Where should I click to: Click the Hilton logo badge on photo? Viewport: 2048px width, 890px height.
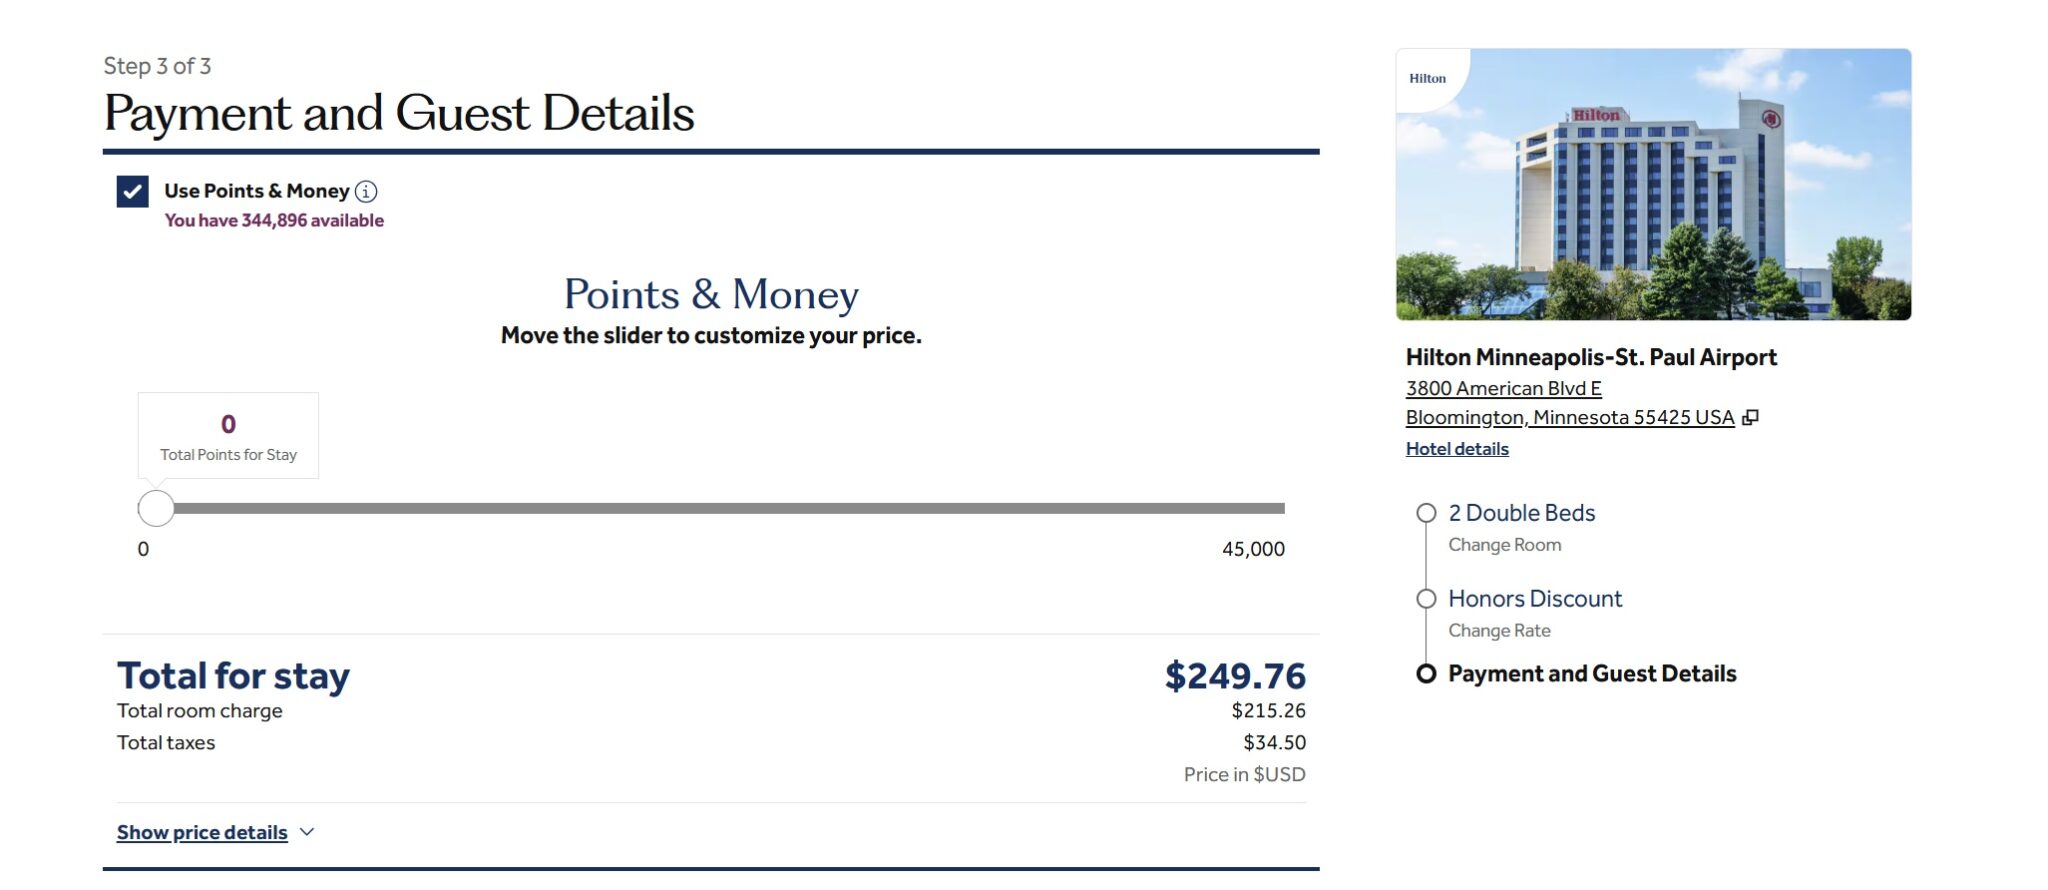1428,79
